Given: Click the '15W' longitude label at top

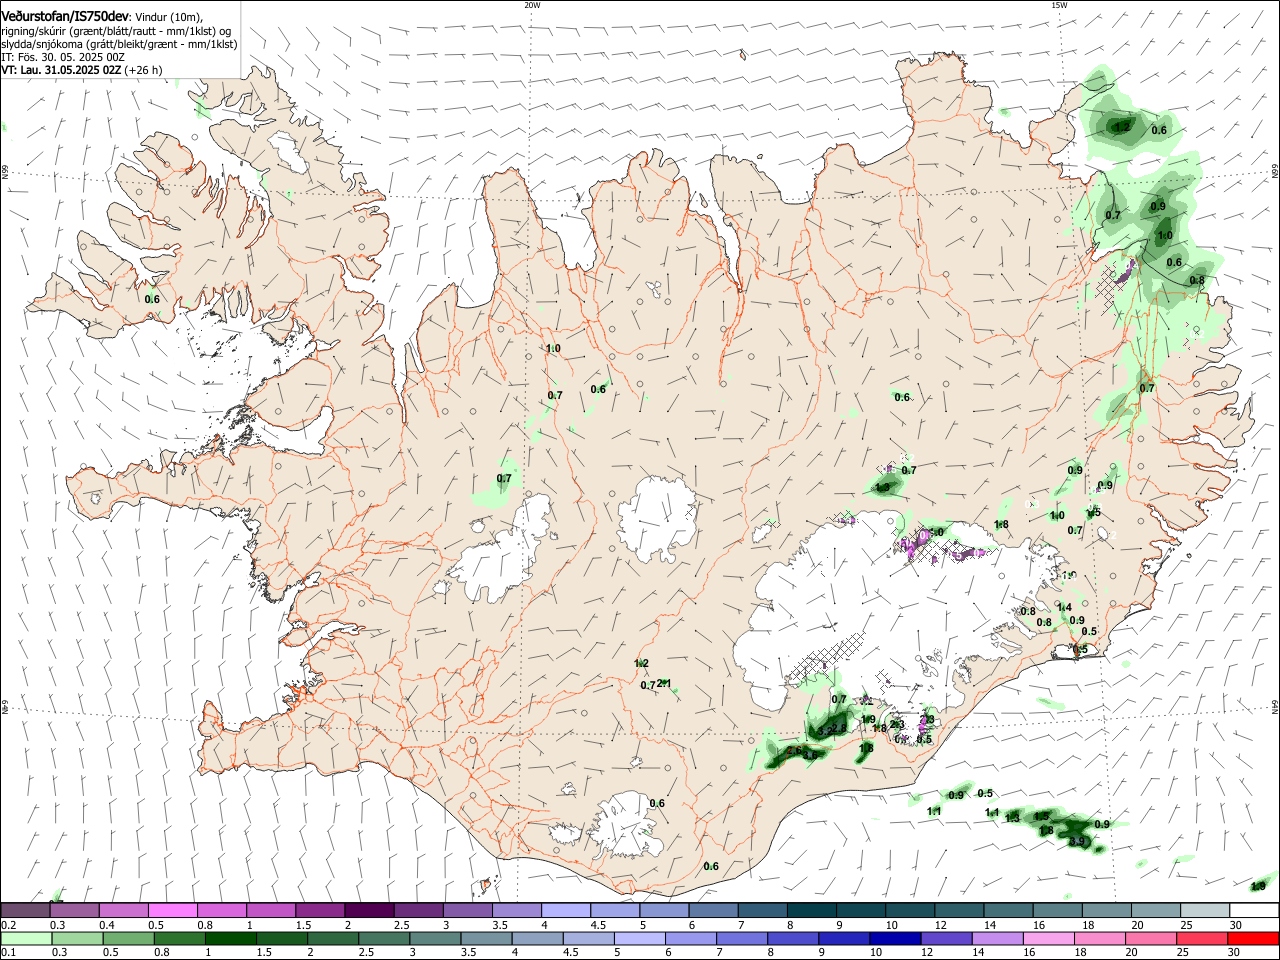Looking at the screenshot, I should tap(1059, 5).
